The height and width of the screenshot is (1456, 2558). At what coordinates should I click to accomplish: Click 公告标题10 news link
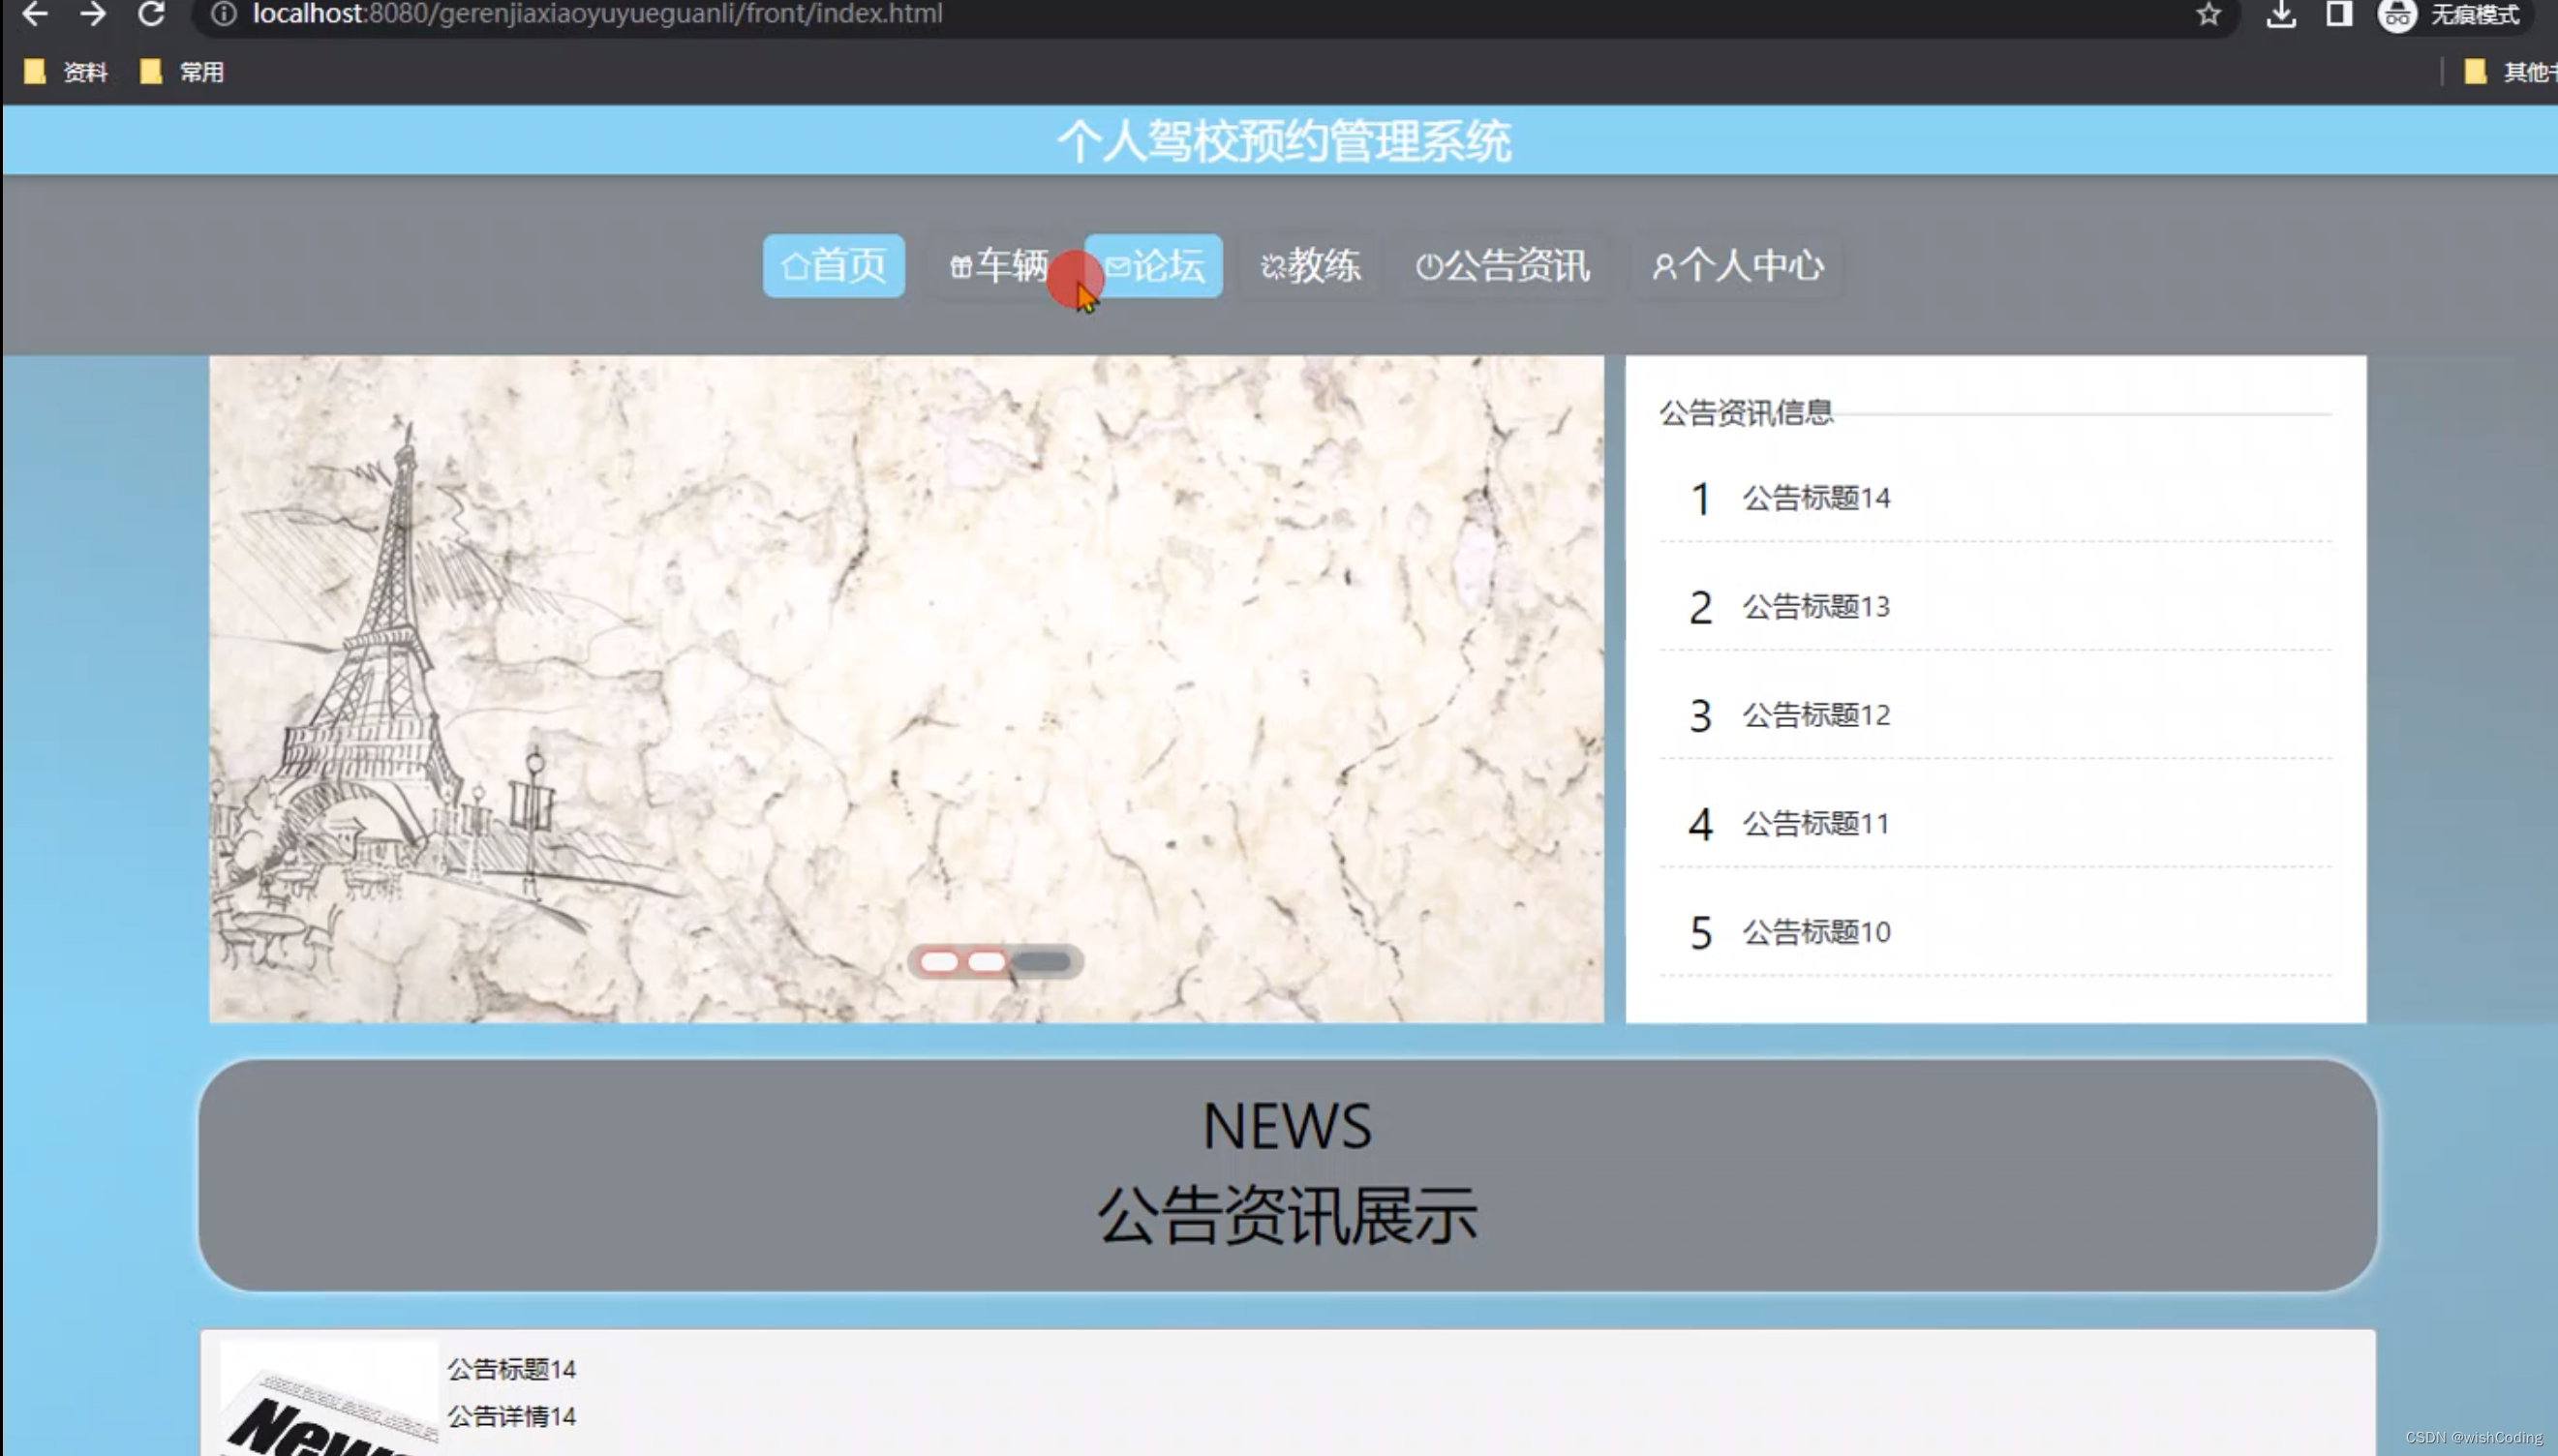[x=1814, y=931]
